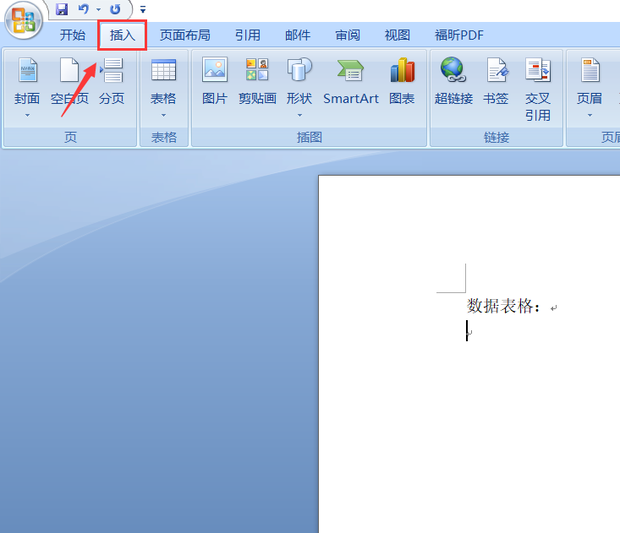Switch to the 页面布局 tab
The width and height of the screenshot is (620, 533).
[185, 35]
